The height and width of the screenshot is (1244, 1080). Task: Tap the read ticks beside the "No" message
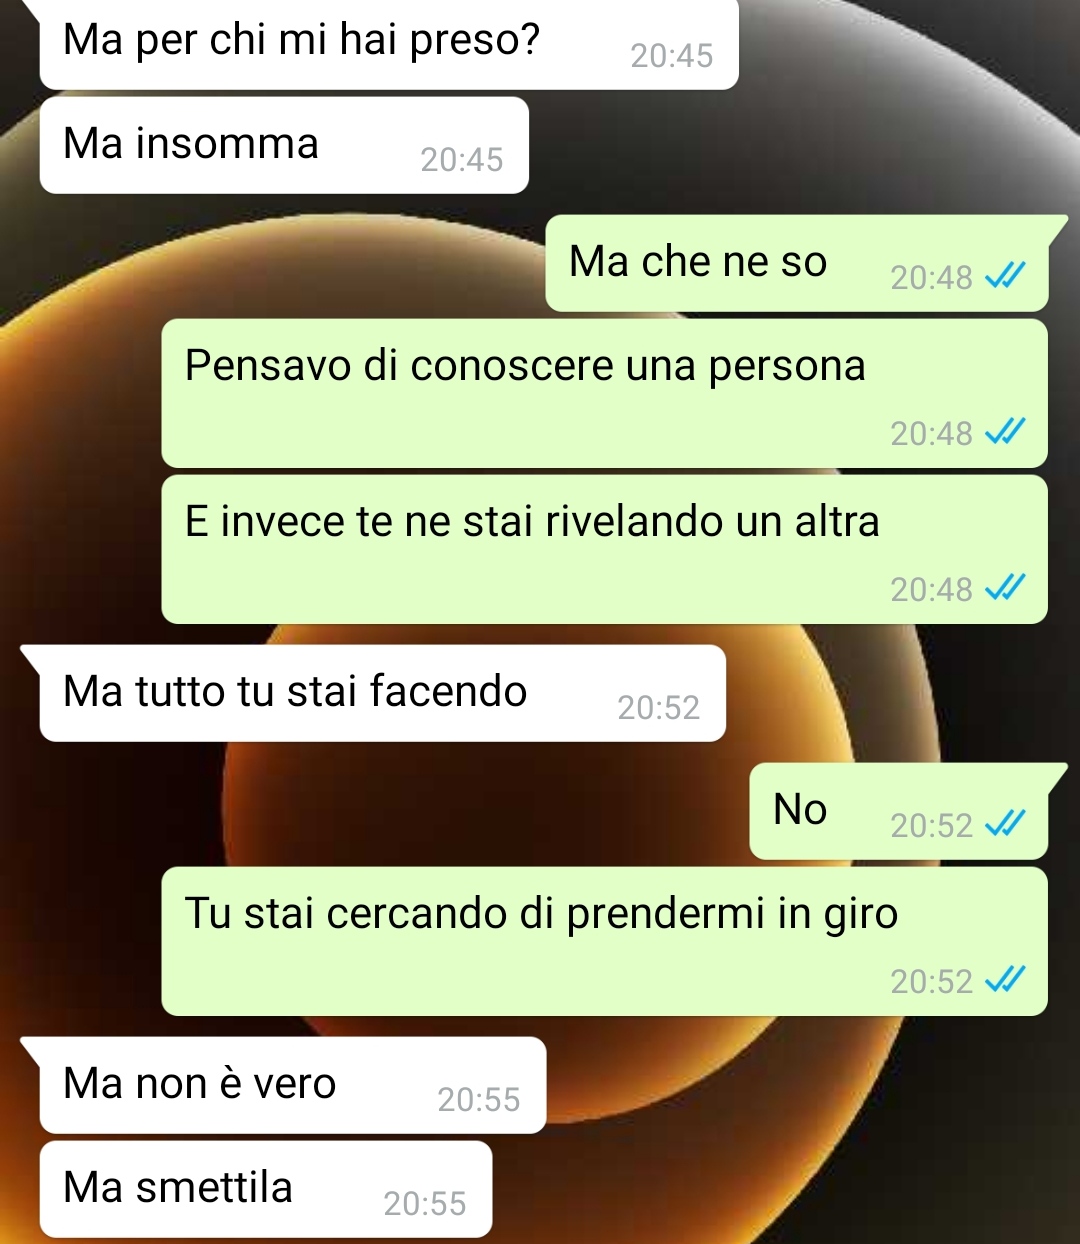[1005, 824]
